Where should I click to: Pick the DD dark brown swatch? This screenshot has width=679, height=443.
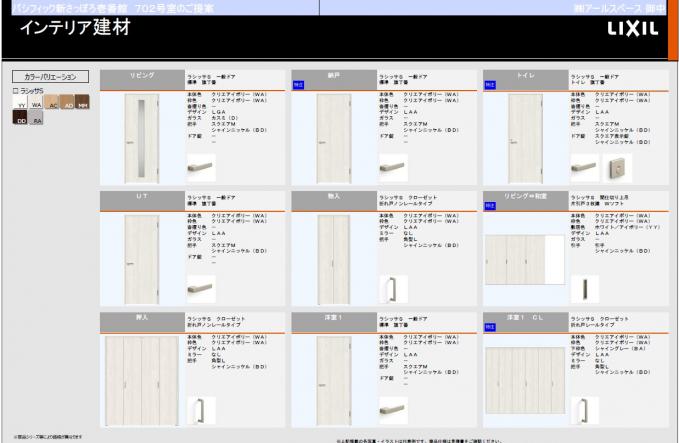coord(20,117)
